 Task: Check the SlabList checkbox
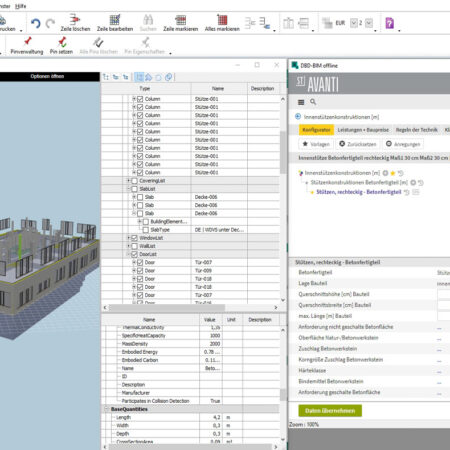[x=134, y=189]
